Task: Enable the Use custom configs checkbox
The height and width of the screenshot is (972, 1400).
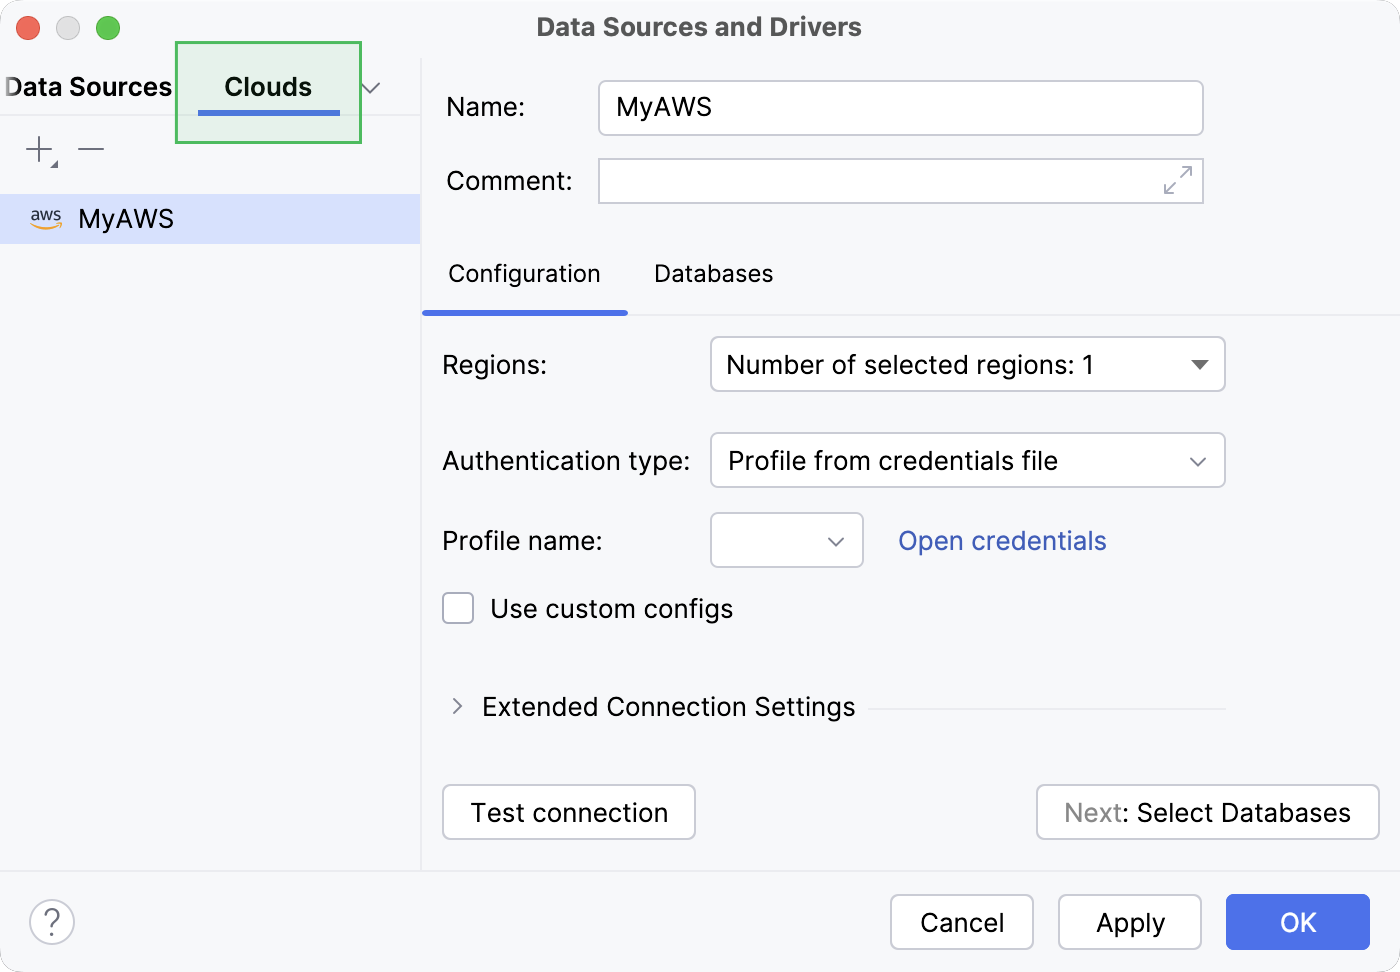Action: point(457,608)
